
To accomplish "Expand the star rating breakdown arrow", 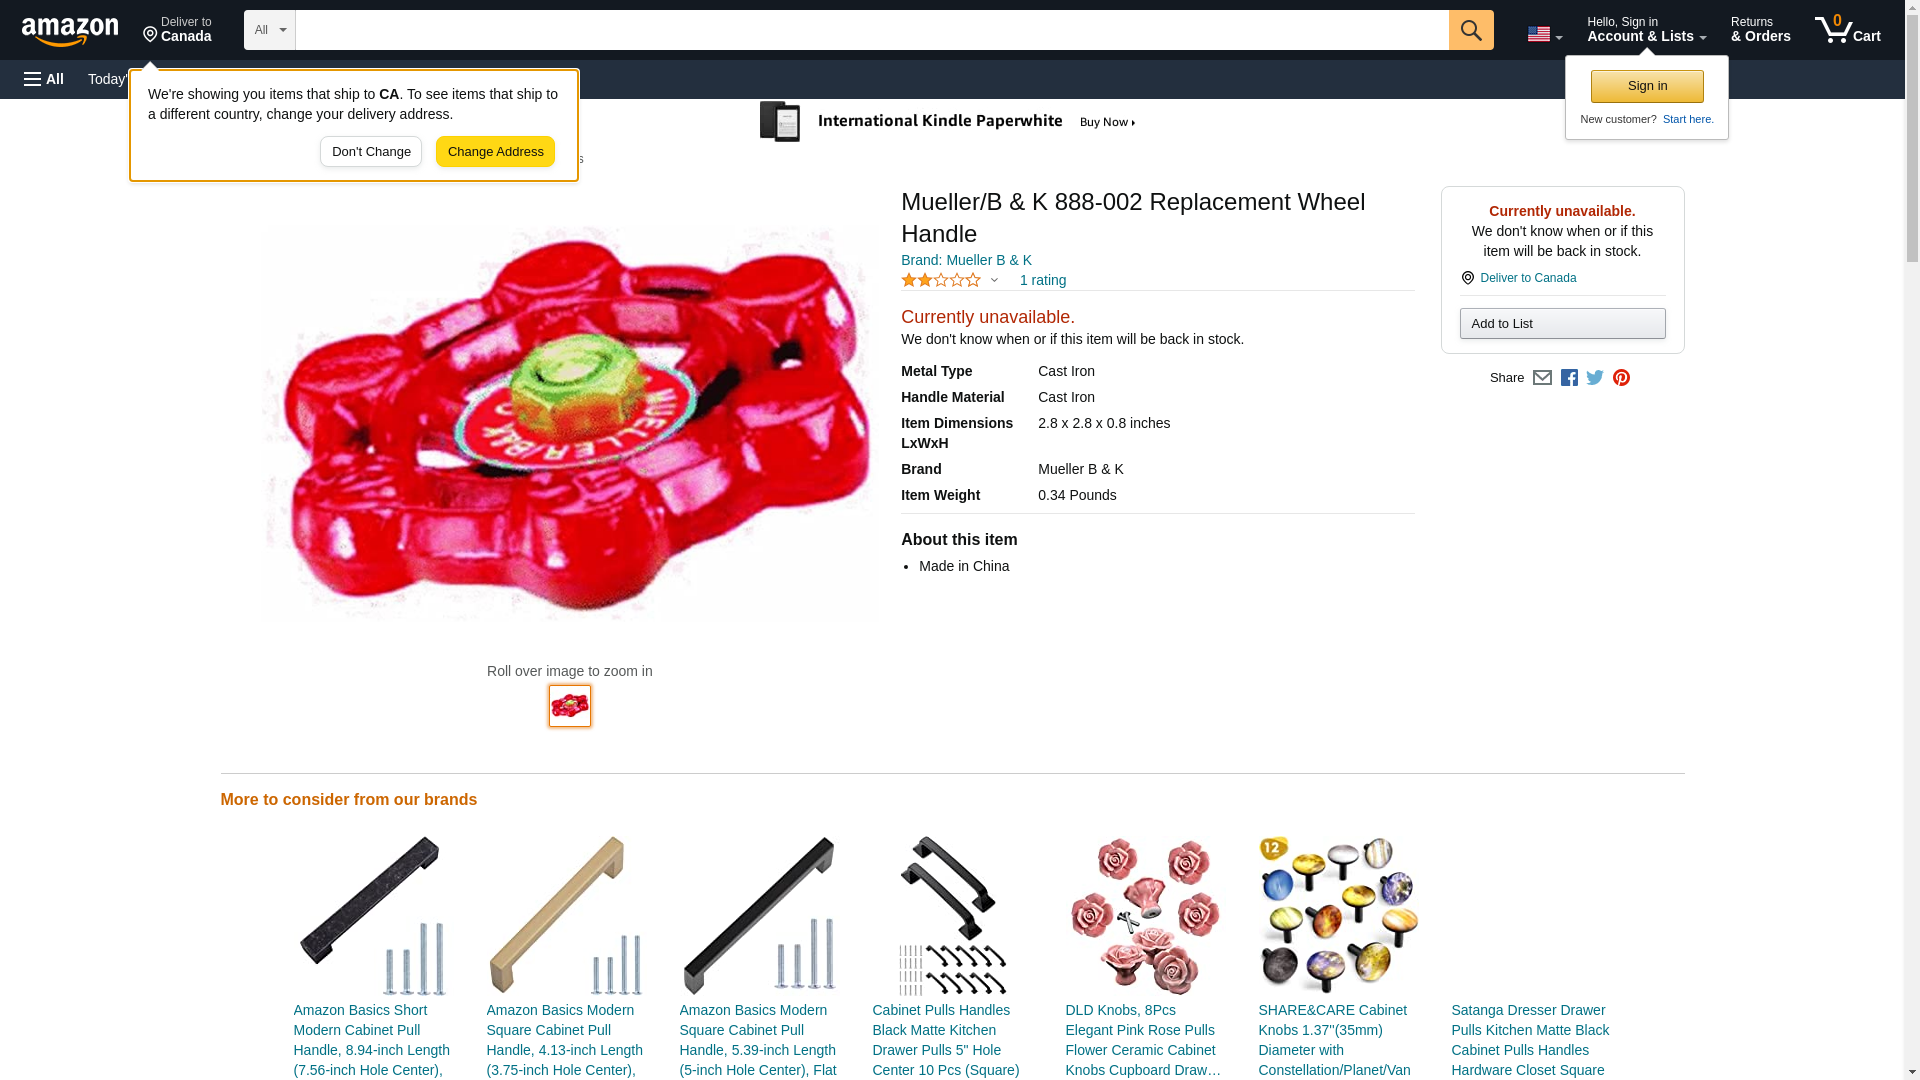I will tap(994, 281).
